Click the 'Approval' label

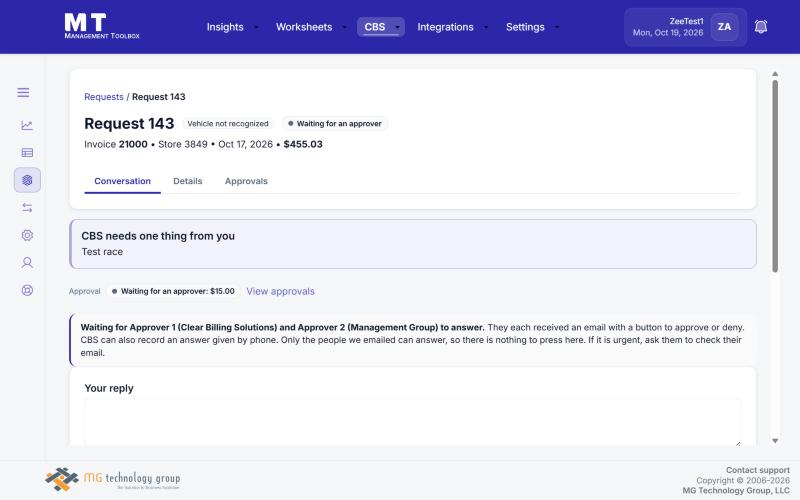pos(85,291)
